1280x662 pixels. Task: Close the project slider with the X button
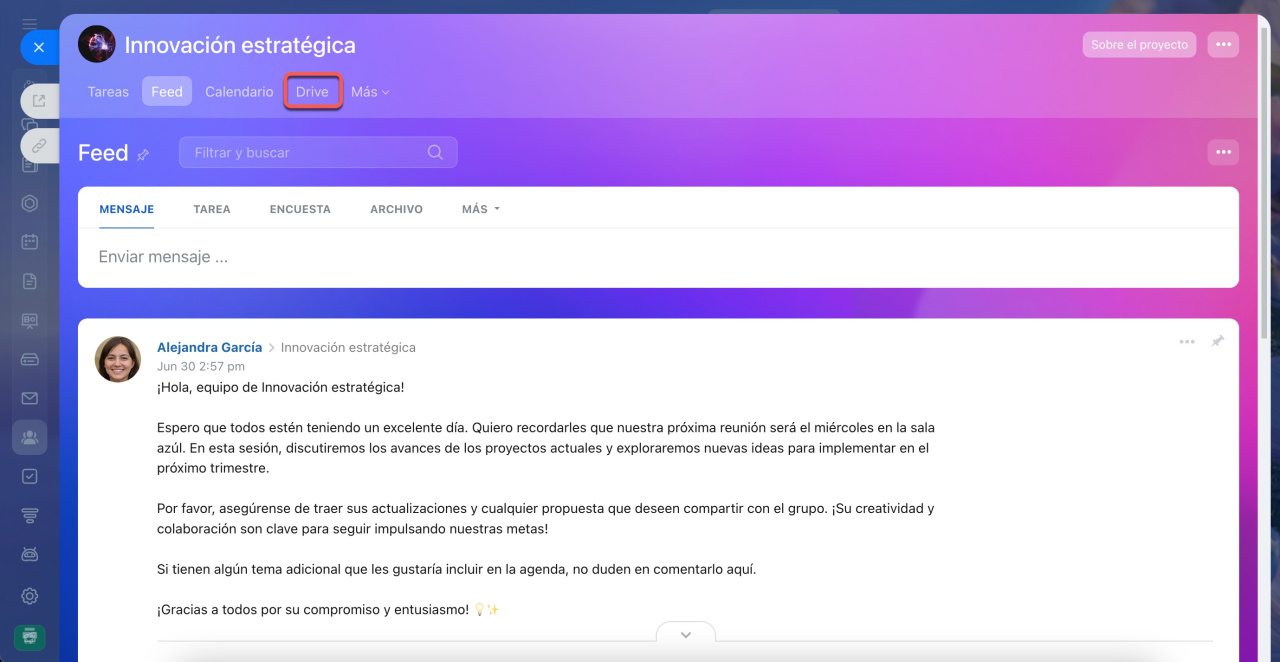[39, 47]
